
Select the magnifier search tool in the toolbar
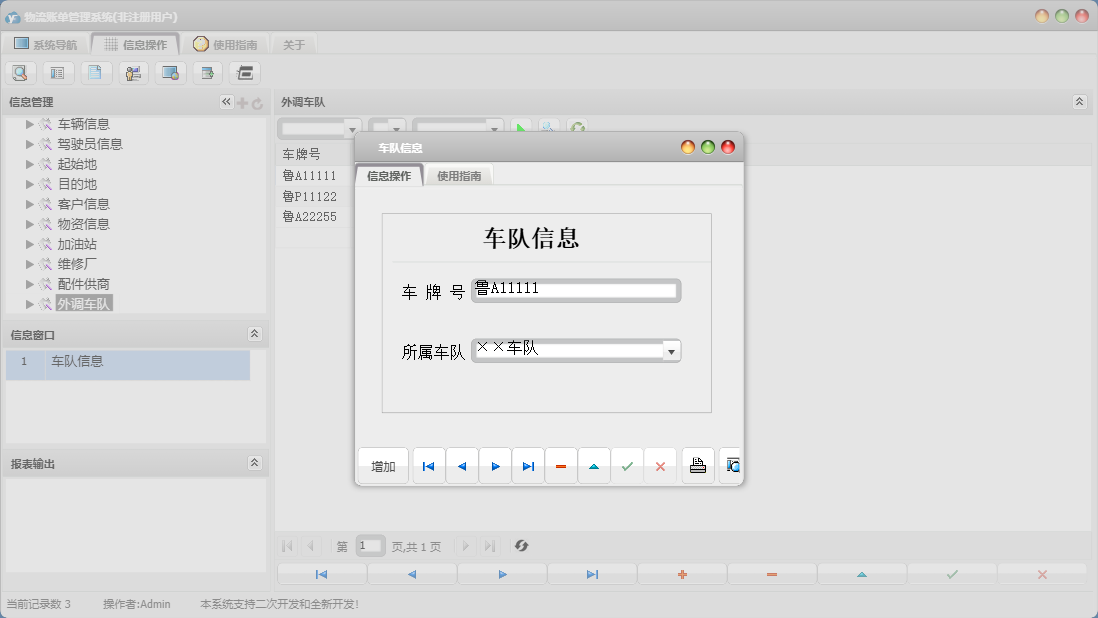[x=20, y=72]
